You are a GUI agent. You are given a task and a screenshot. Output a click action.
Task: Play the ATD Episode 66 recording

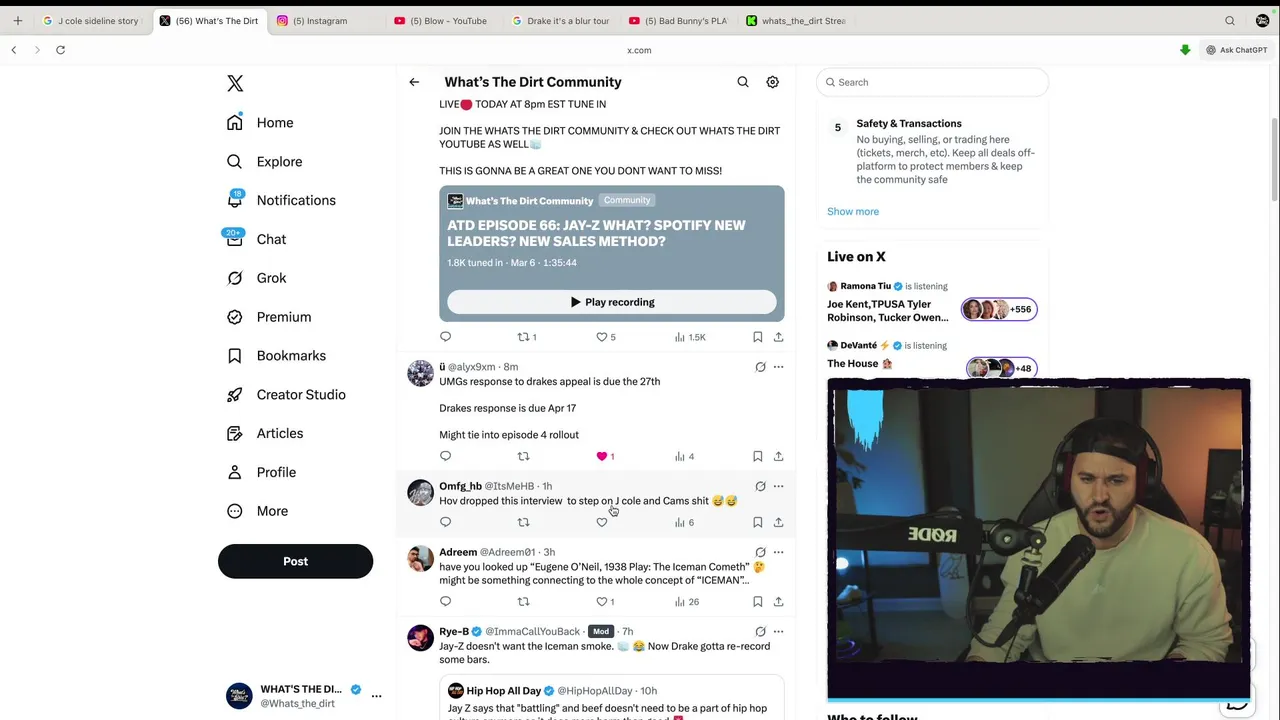[612, 302]
